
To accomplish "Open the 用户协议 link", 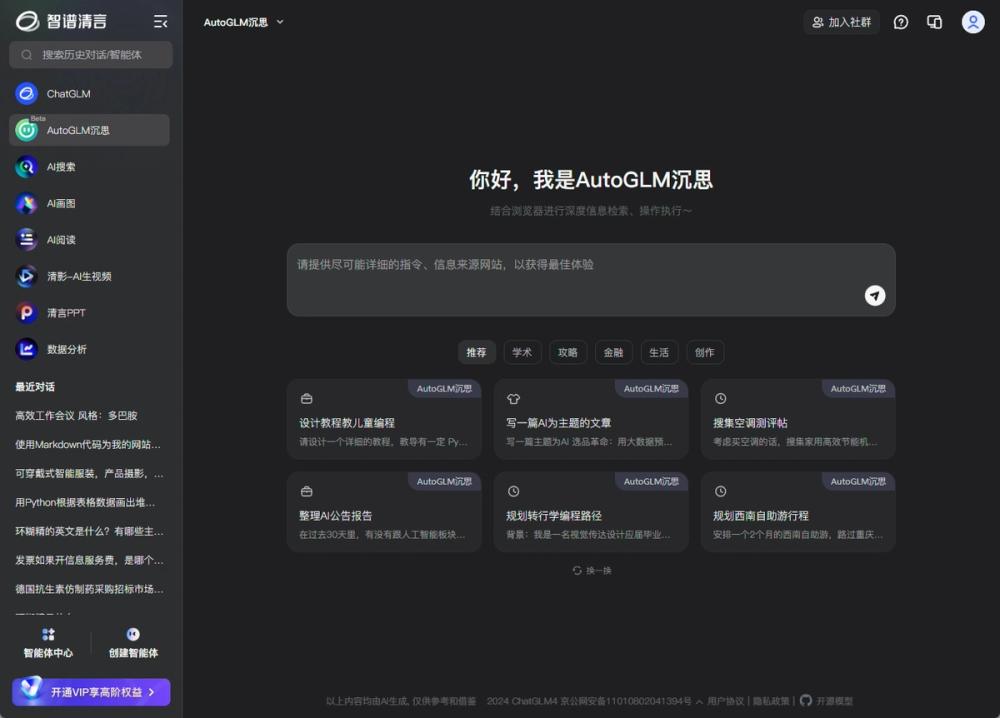I will [x=725, y=701].
